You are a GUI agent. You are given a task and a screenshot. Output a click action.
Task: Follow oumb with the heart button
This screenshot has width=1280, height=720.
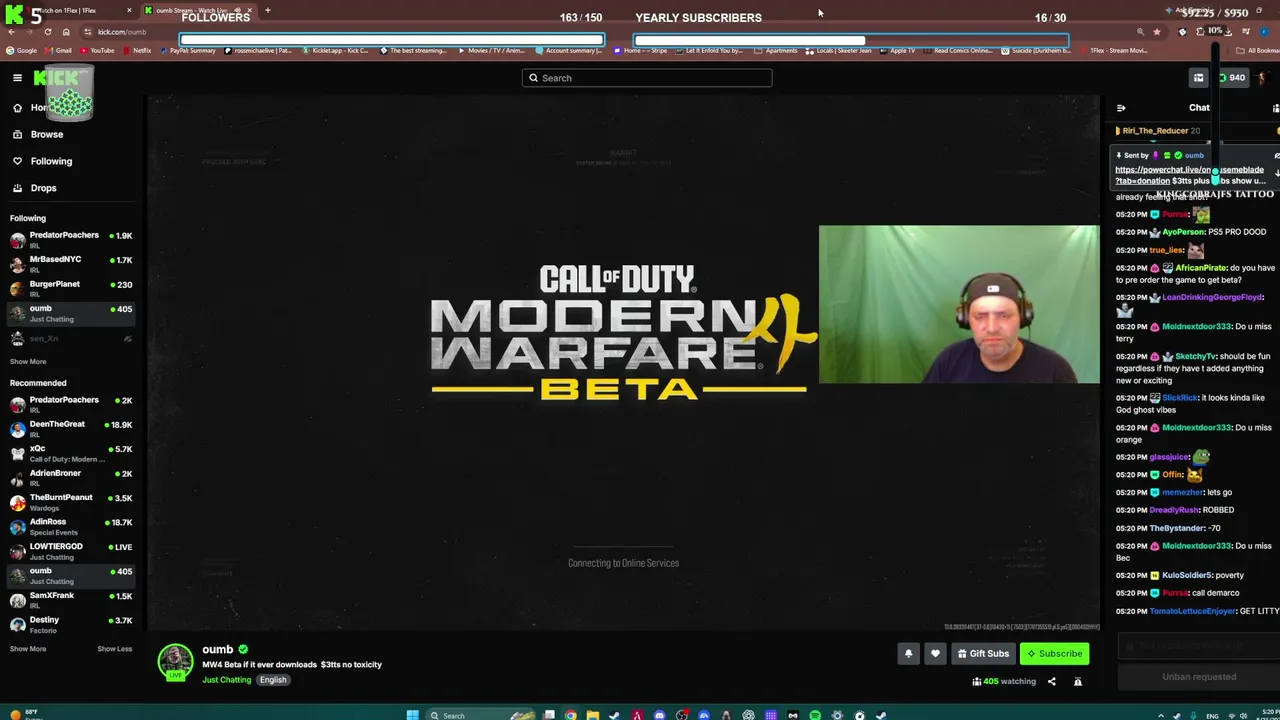pyautogui.click(x=935, y=654)
